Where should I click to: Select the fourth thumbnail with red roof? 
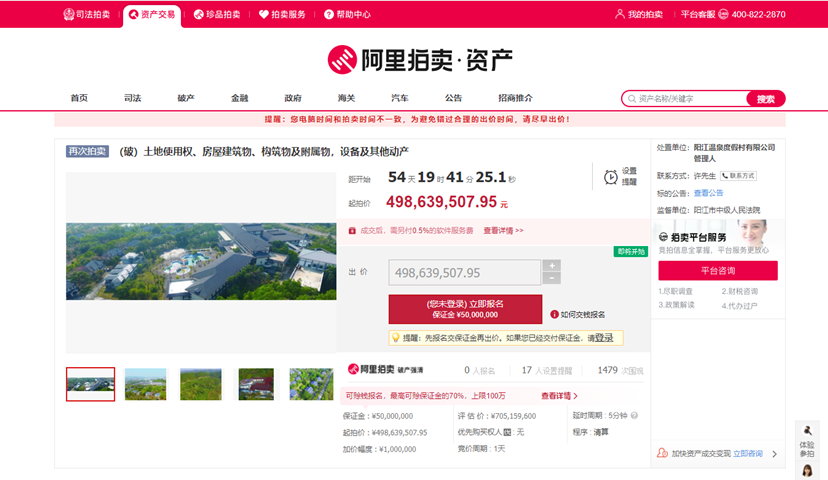click(x=256, y=384)
